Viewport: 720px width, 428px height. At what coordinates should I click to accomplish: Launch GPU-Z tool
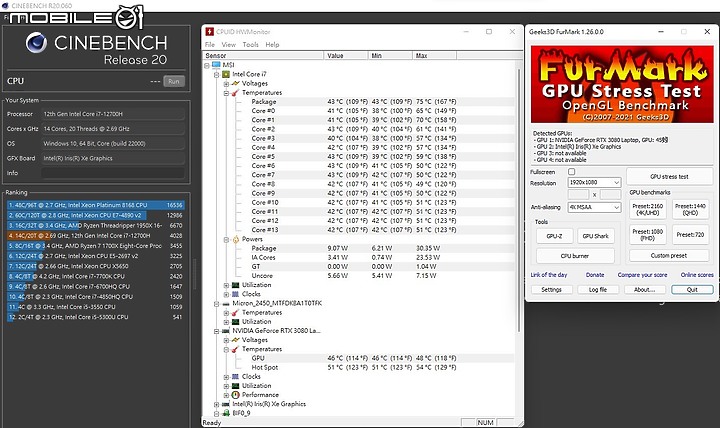[554, 236]
